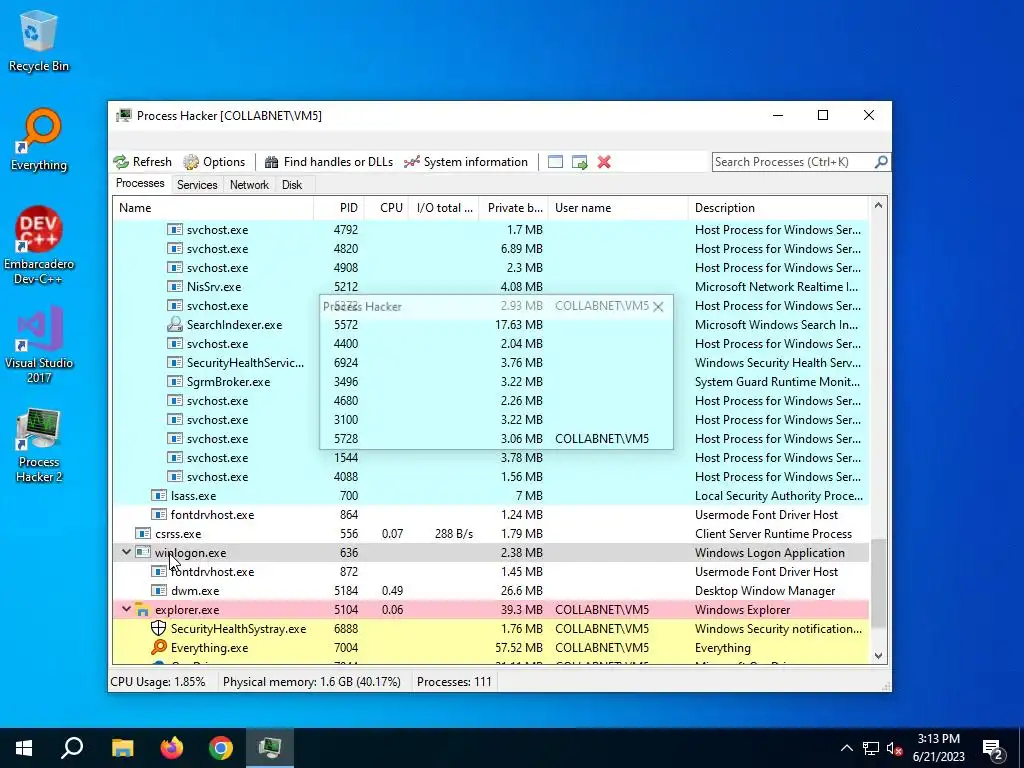Click the Refresh toolbar button

coord(142,162)
